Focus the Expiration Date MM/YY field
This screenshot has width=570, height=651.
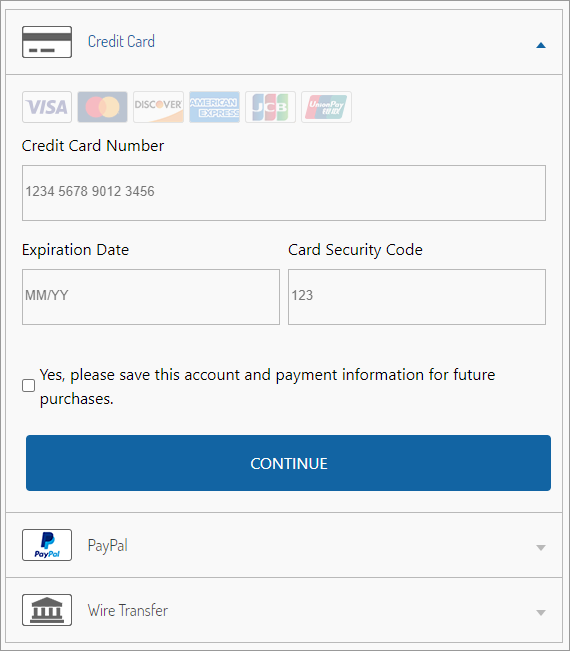coord(151,297)
